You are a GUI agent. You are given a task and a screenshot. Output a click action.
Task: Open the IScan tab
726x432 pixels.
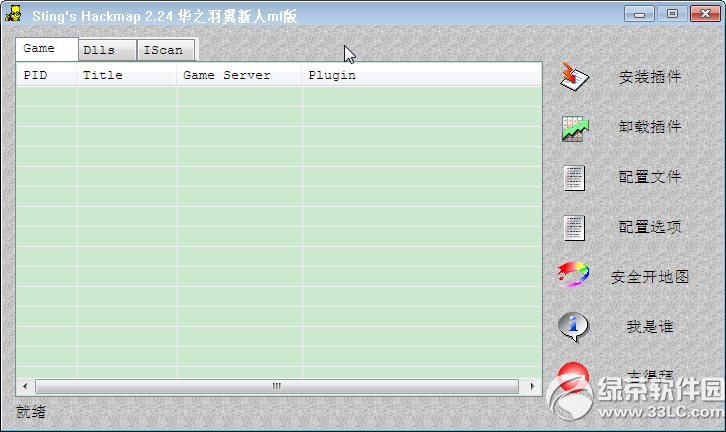click(164, 50)
